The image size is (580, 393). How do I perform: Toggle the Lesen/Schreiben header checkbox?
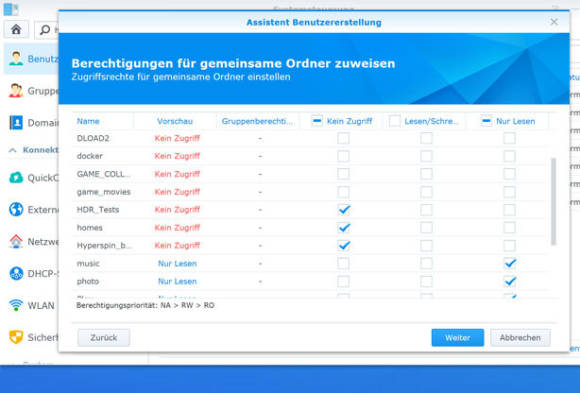tap(395, 121)
